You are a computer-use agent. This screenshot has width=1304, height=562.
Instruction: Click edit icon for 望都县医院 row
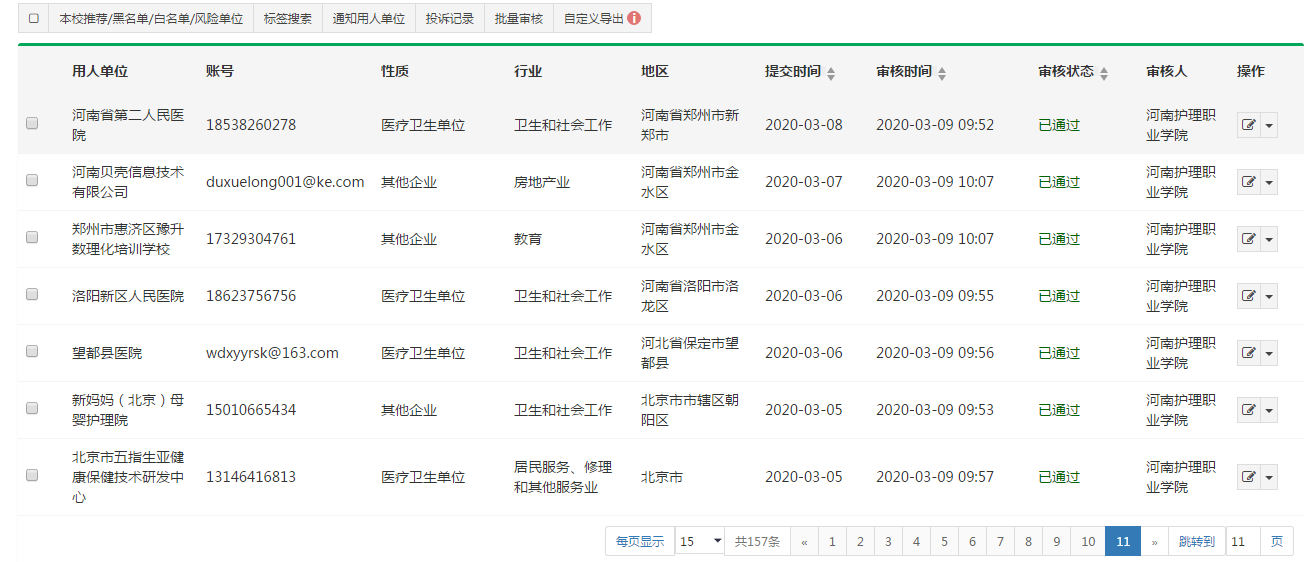[x=1248, y=353]
